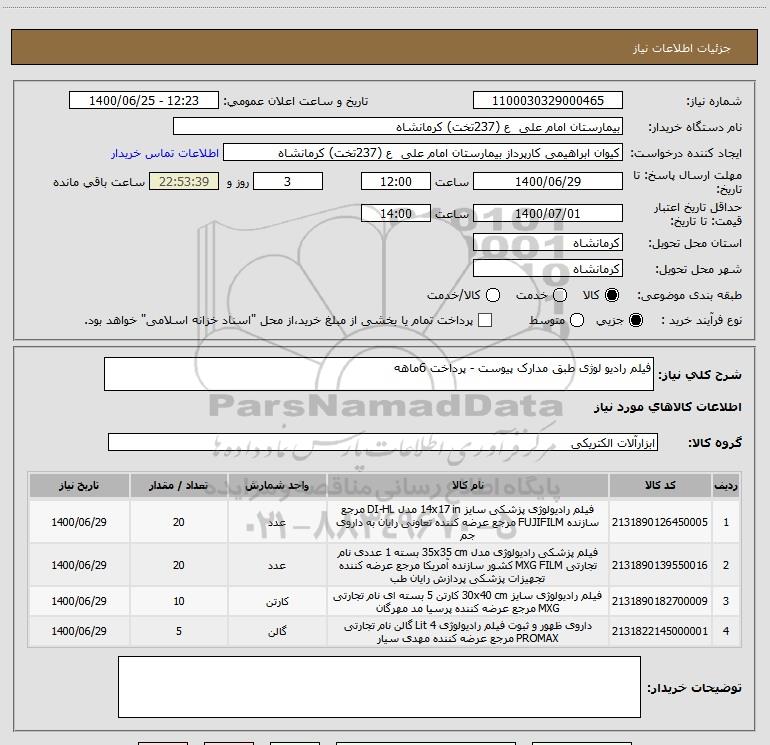Image resolution: width=770 pixels, height=745 pixels.
Task: Click the delivery province field کرمانشاه
Action: (x=548, y=243)
